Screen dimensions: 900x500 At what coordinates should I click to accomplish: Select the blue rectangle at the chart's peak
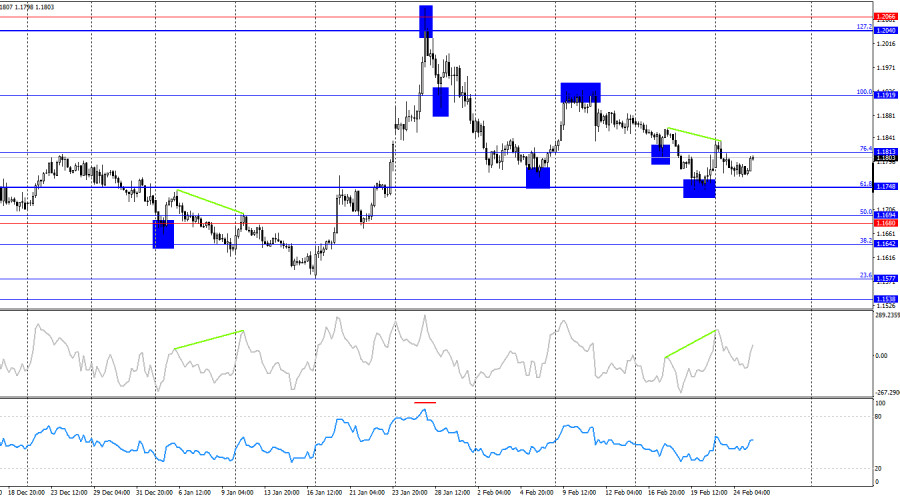[426, 21]
